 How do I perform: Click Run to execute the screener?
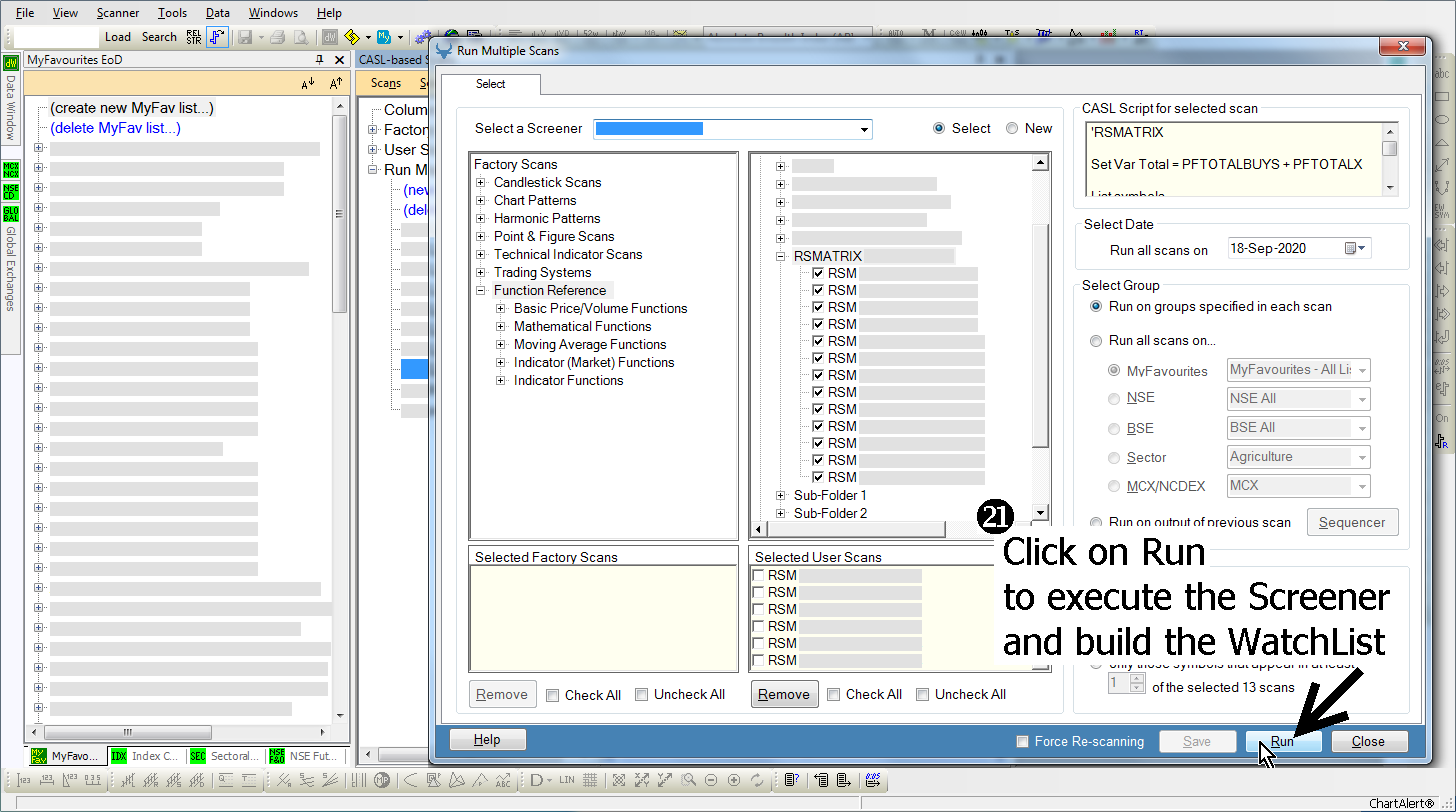tap(1283, 741)
